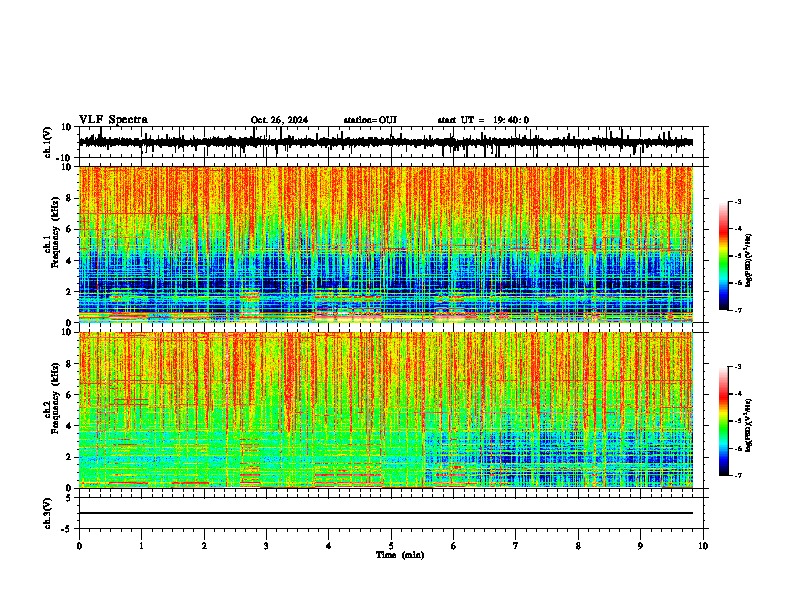Click tick label '7' on the time axis
This screenshot has height=612, width=792.
point(516,546)
